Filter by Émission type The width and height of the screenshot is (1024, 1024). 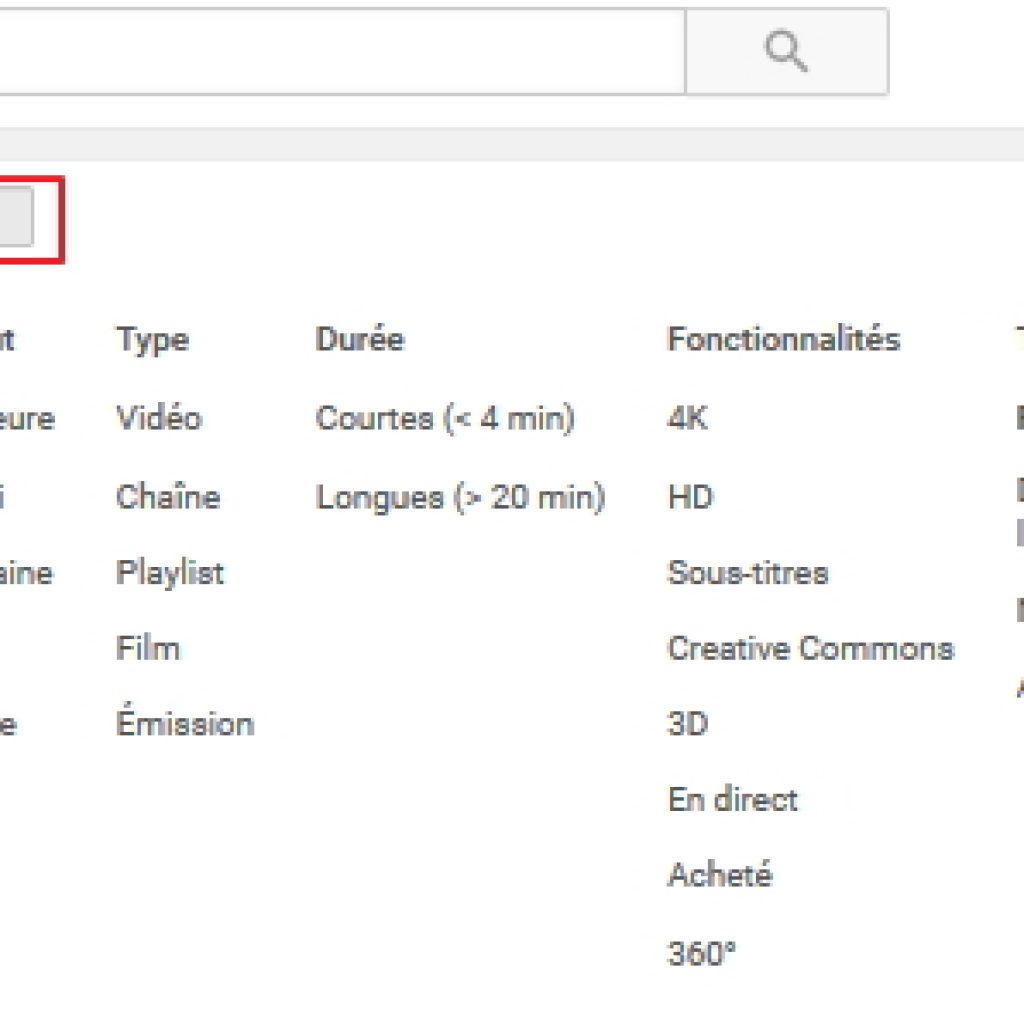click(185, 723)
